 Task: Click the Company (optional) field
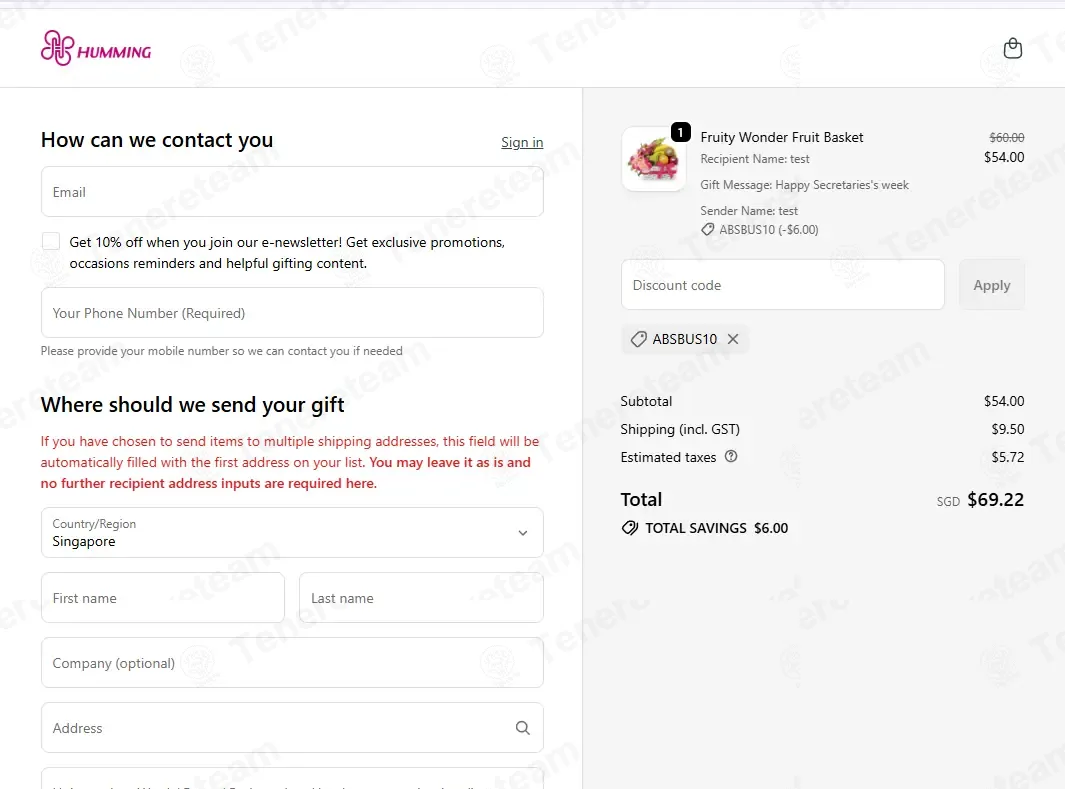point(292,663)
